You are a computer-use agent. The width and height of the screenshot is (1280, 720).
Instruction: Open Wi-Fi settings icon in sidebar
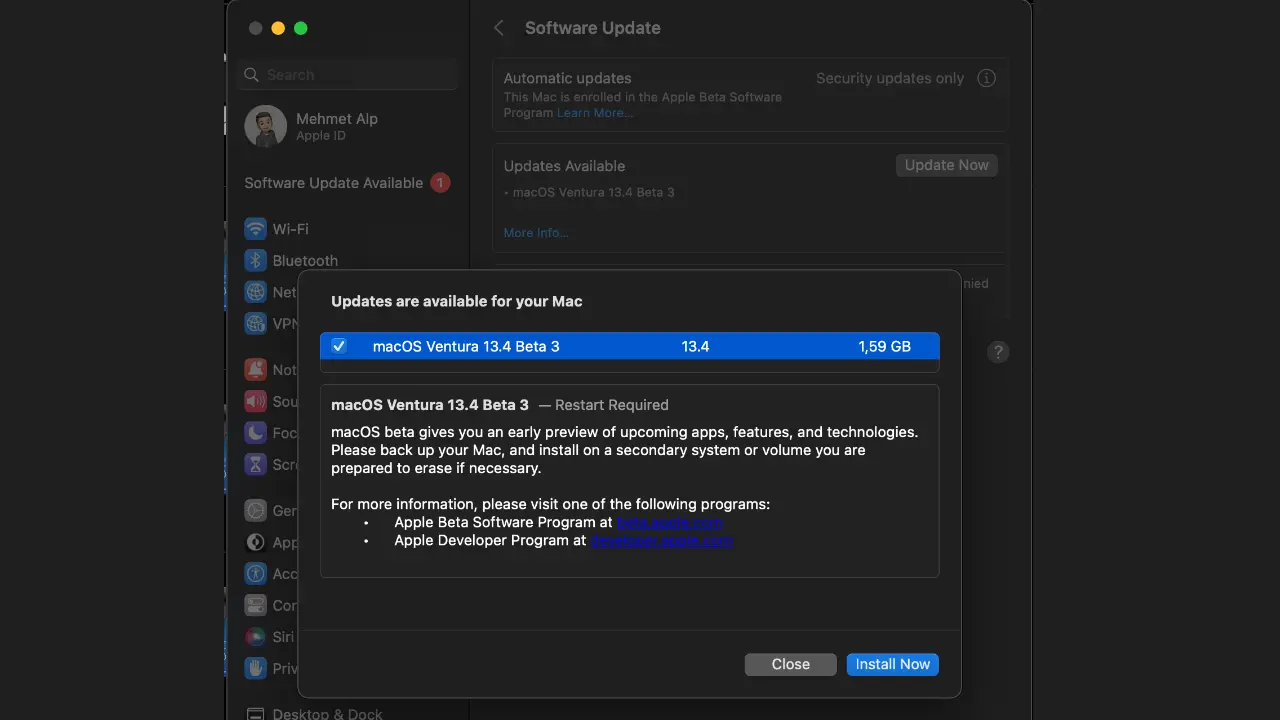[x=256, y=229]
